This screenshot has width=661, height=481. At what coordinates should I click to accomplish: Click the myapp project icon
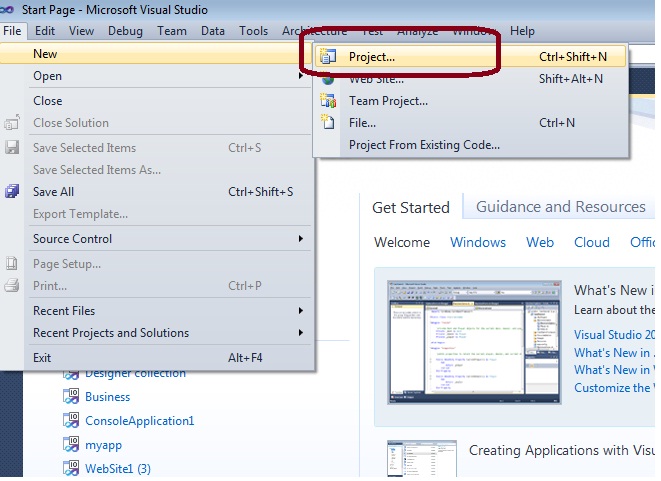coord(71,445)
